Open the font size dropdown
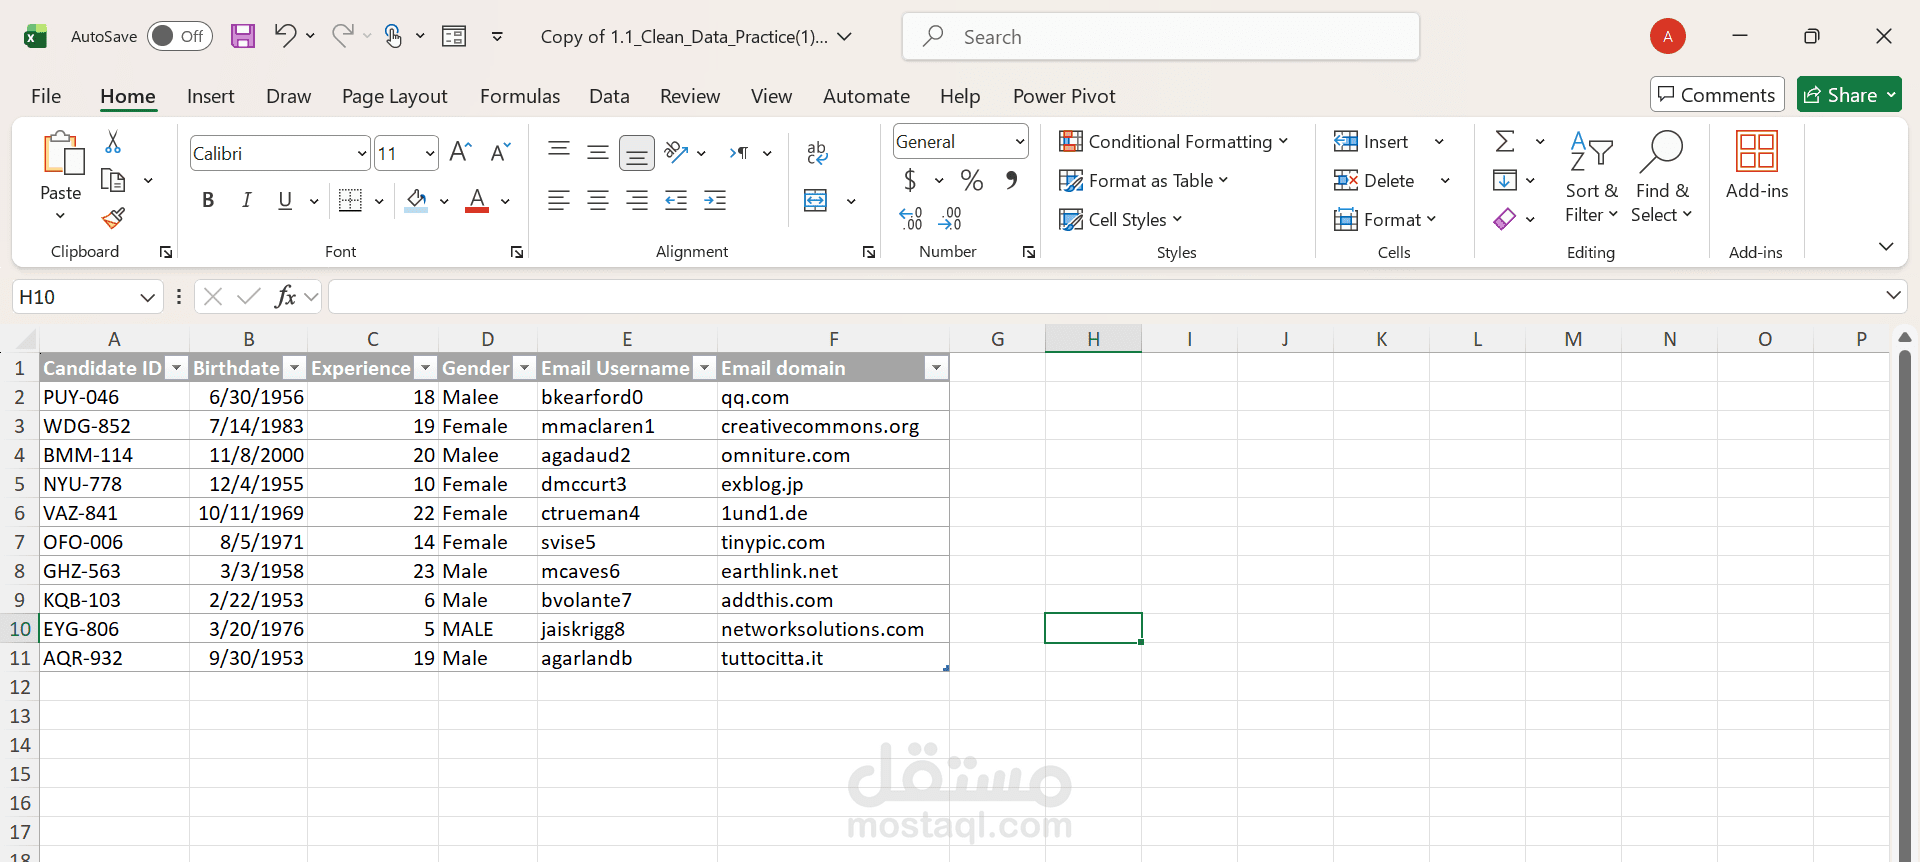 point(430,153)
